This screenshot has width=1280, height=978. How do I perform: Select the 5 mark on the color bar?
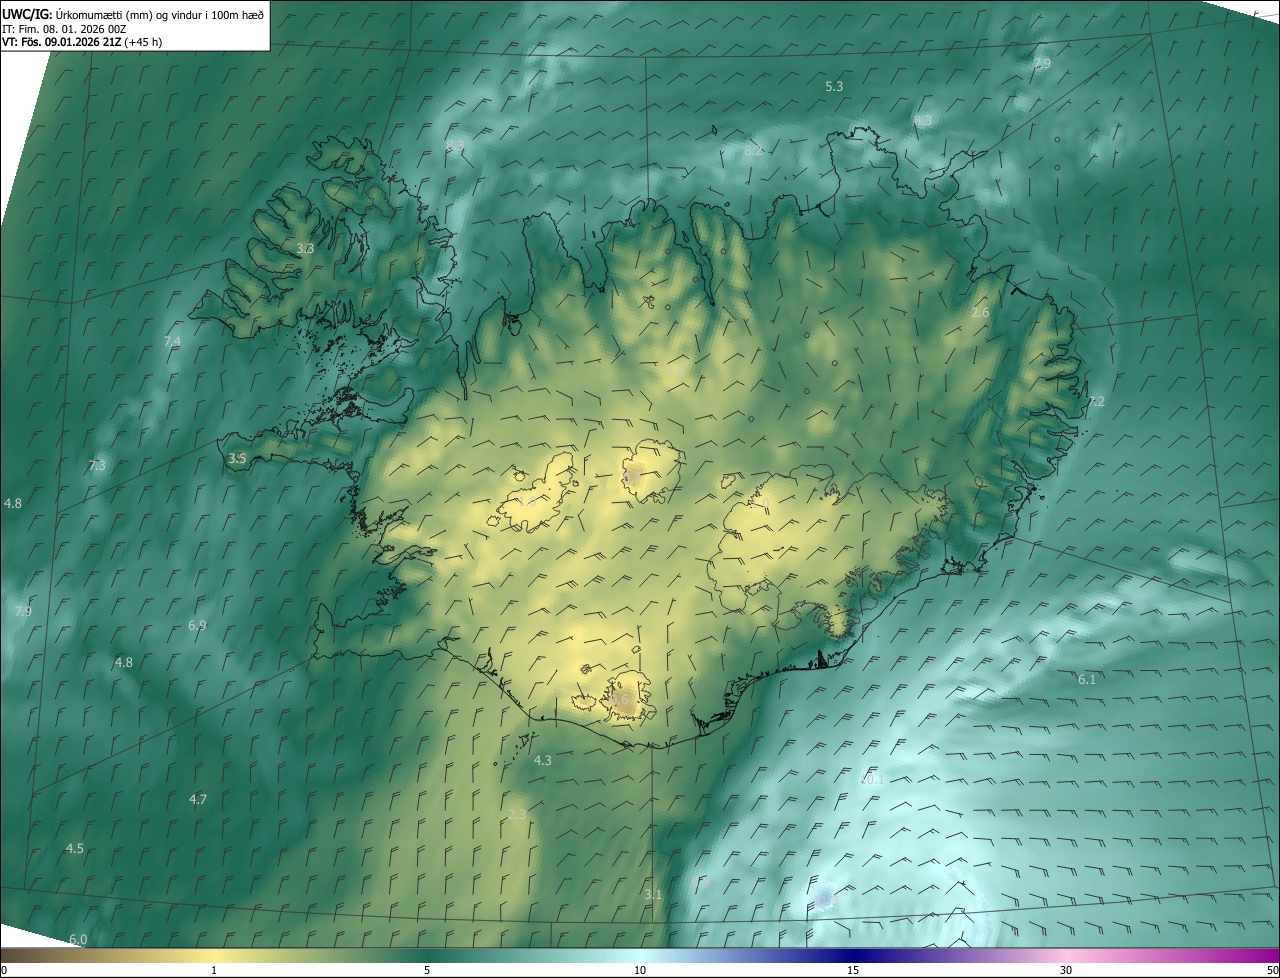pos(427,970)
